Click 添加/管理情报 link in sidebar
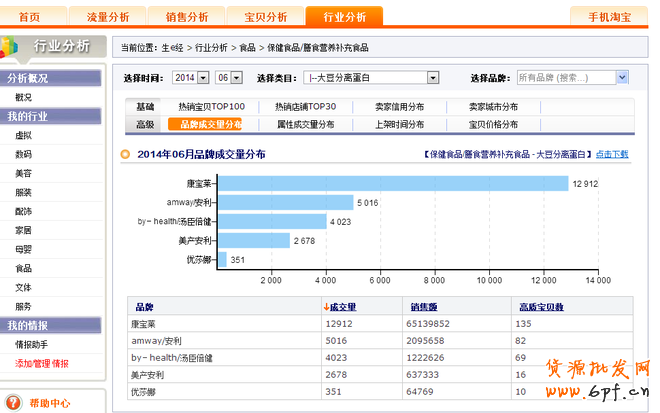Screen dimensions: 660x413 pos(42,363)
